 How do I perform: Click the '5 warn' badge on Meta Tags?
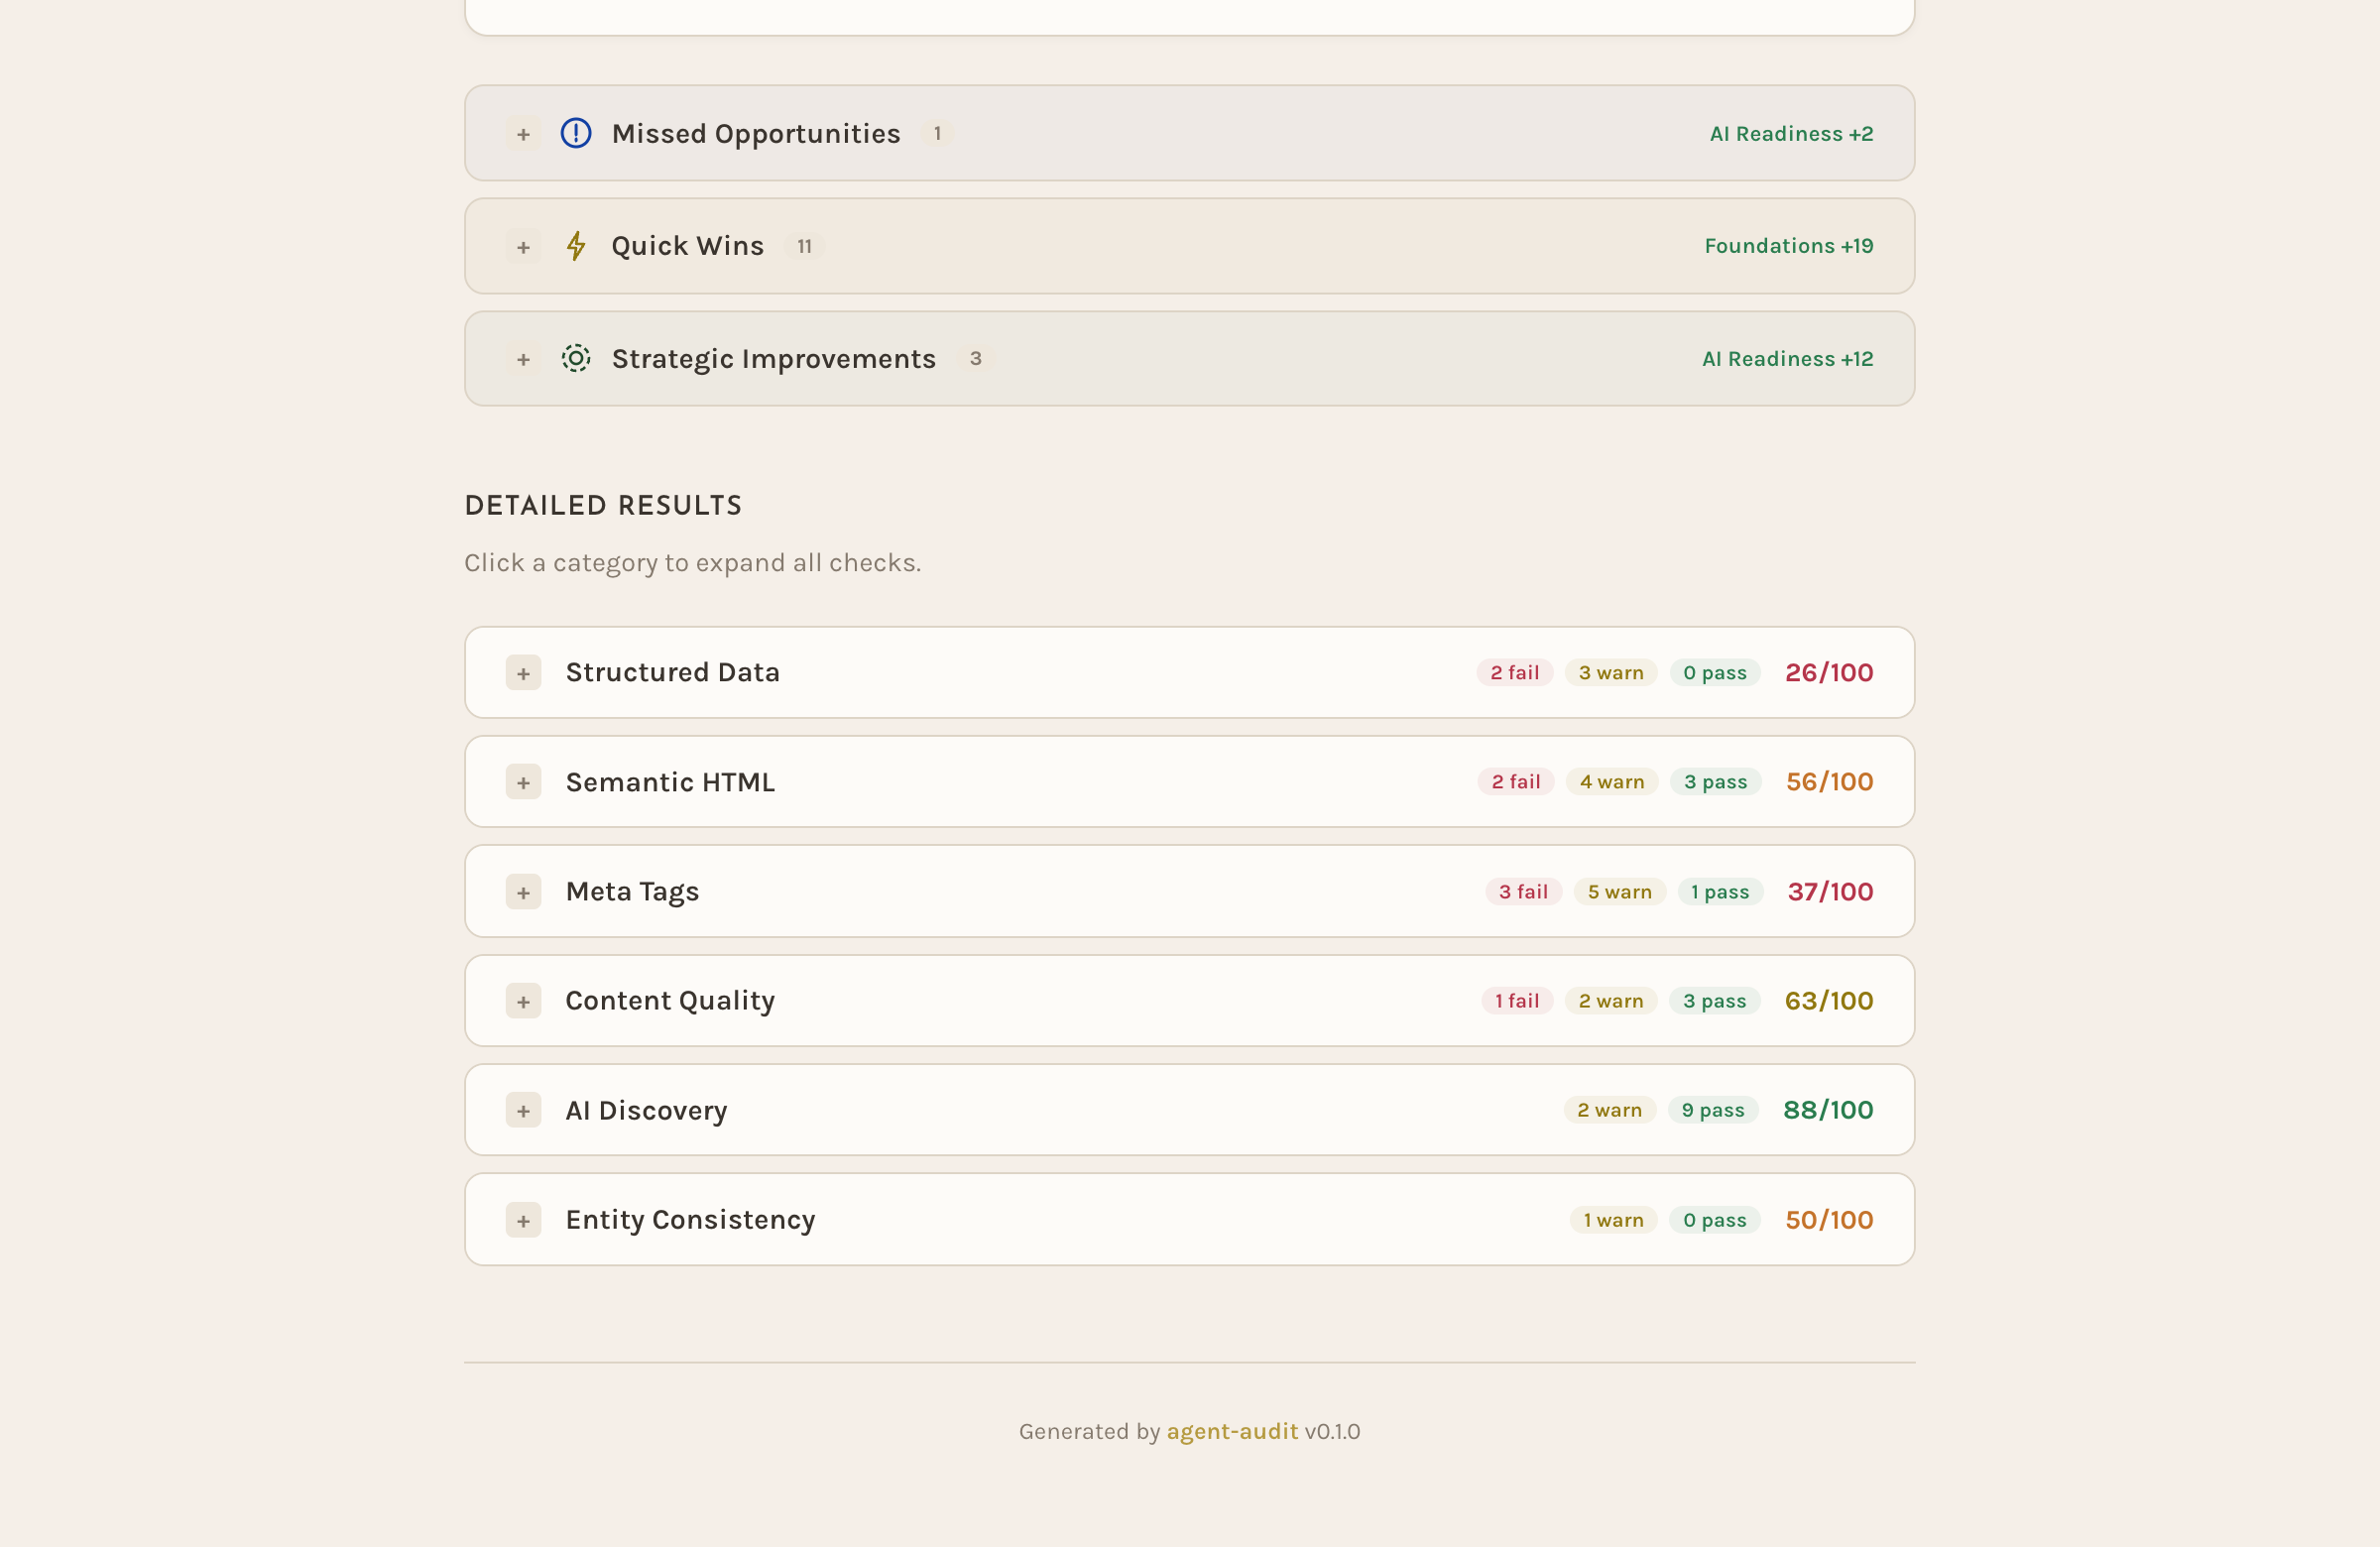pyautogui.click(x=1619, y=891)
